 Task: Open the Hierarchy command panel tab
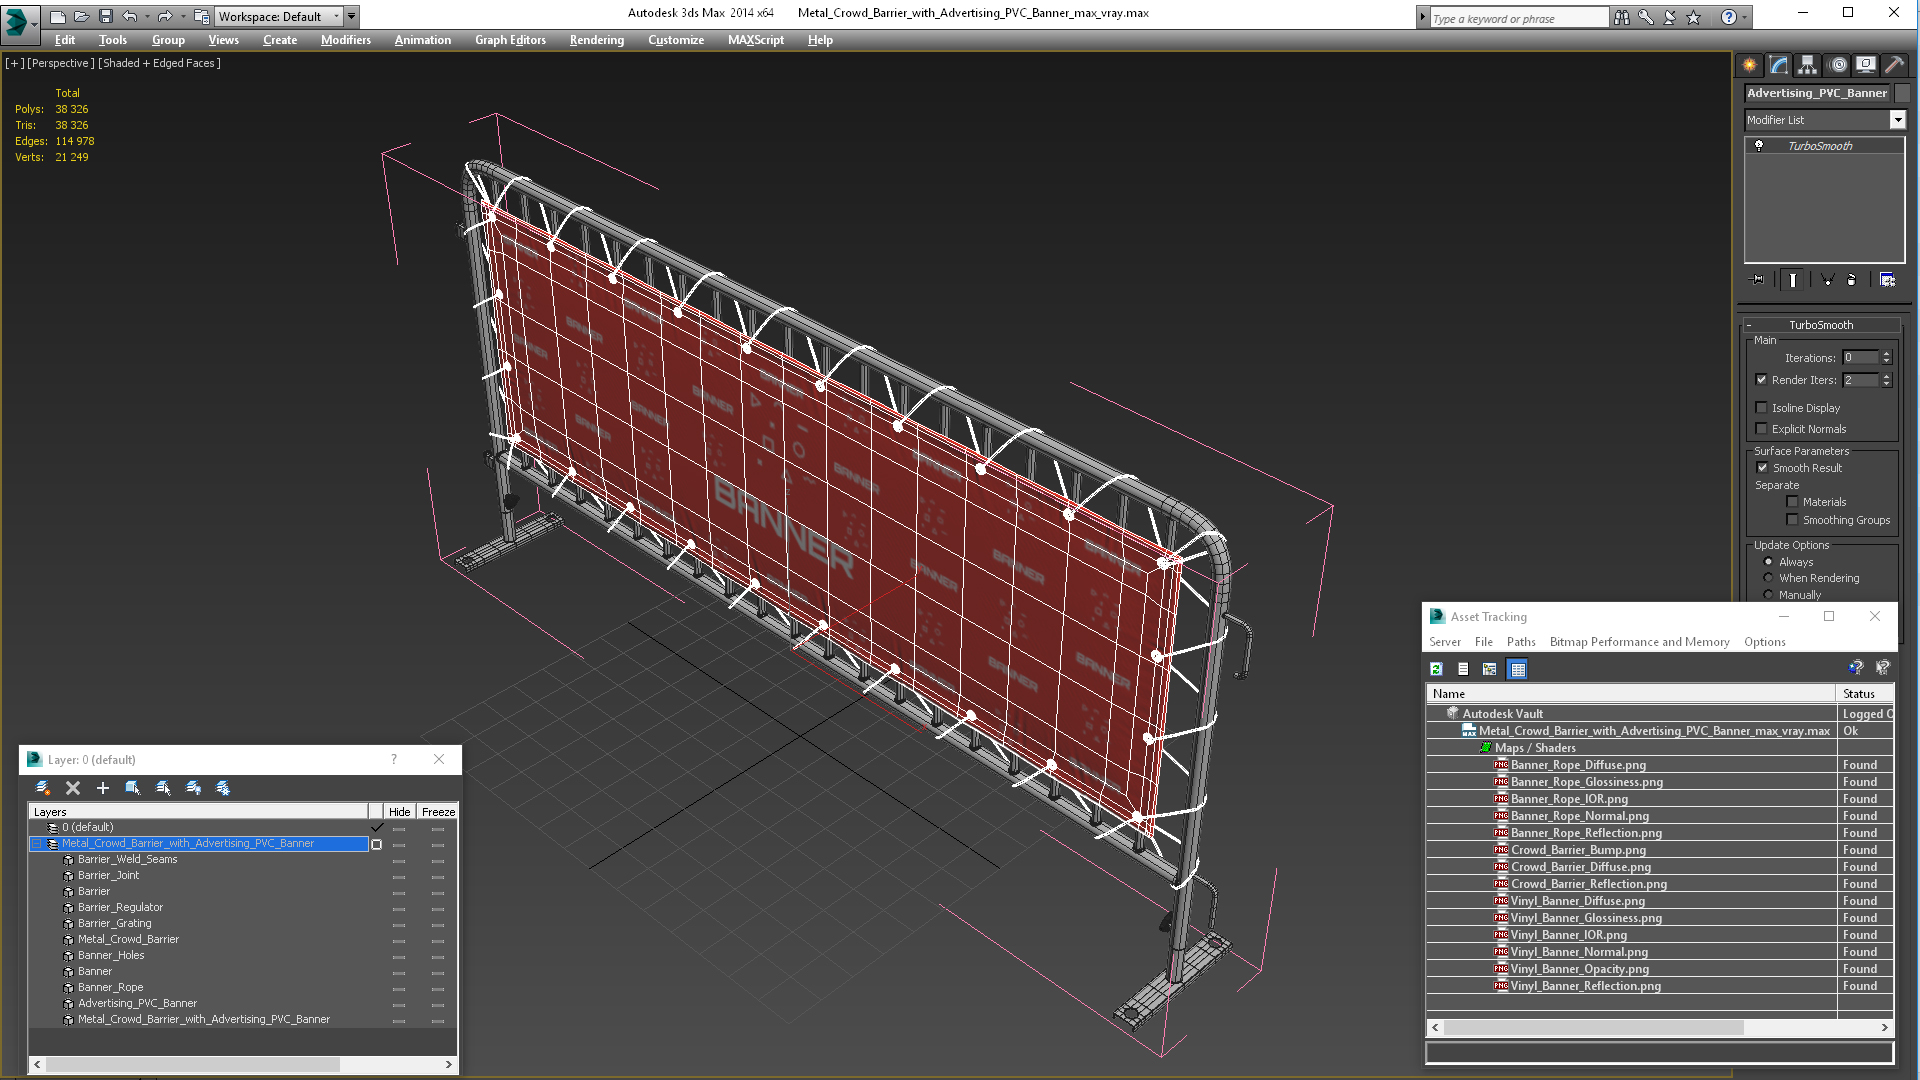point(1807,65)
